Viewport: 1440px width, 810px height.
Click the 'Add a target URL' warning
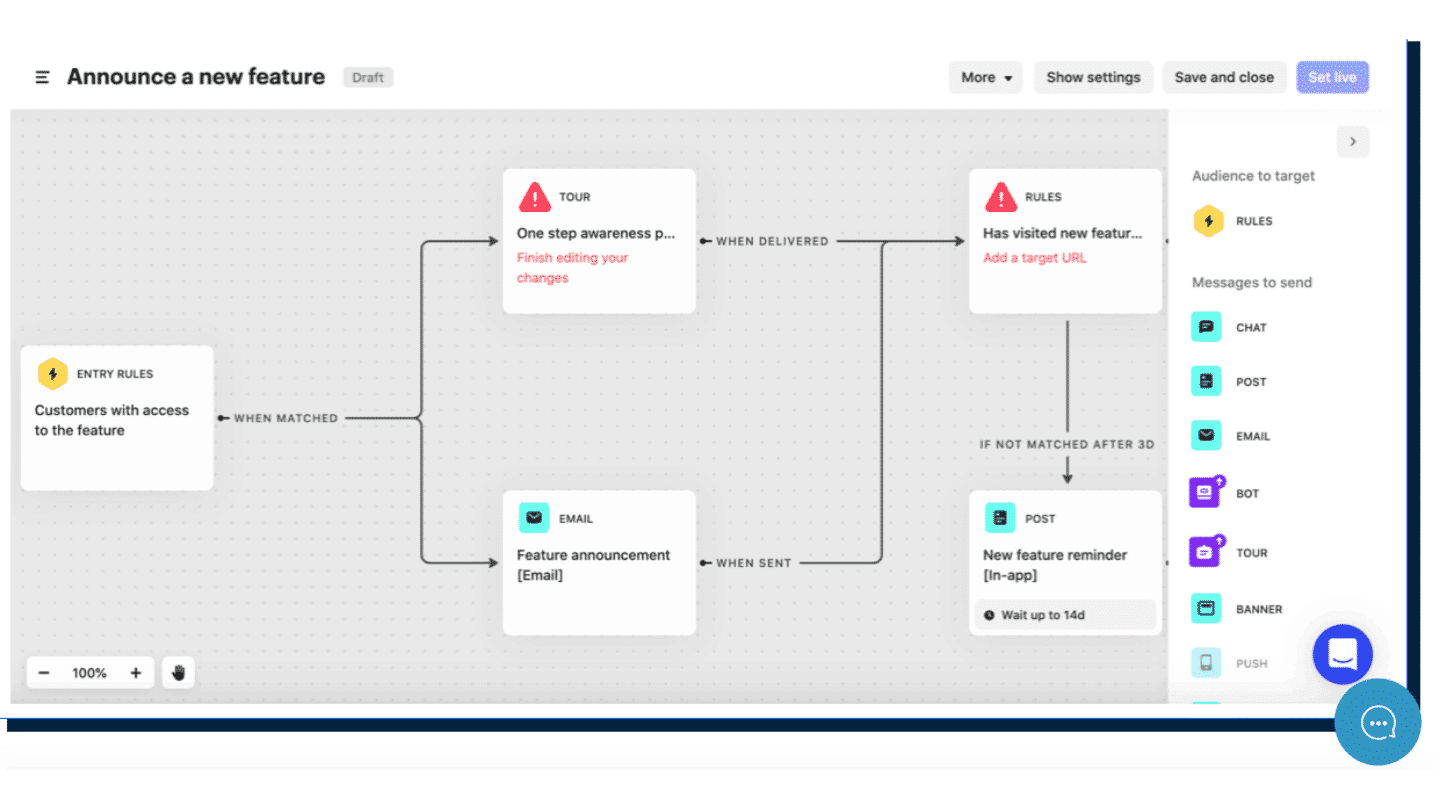pos(1035,257)
